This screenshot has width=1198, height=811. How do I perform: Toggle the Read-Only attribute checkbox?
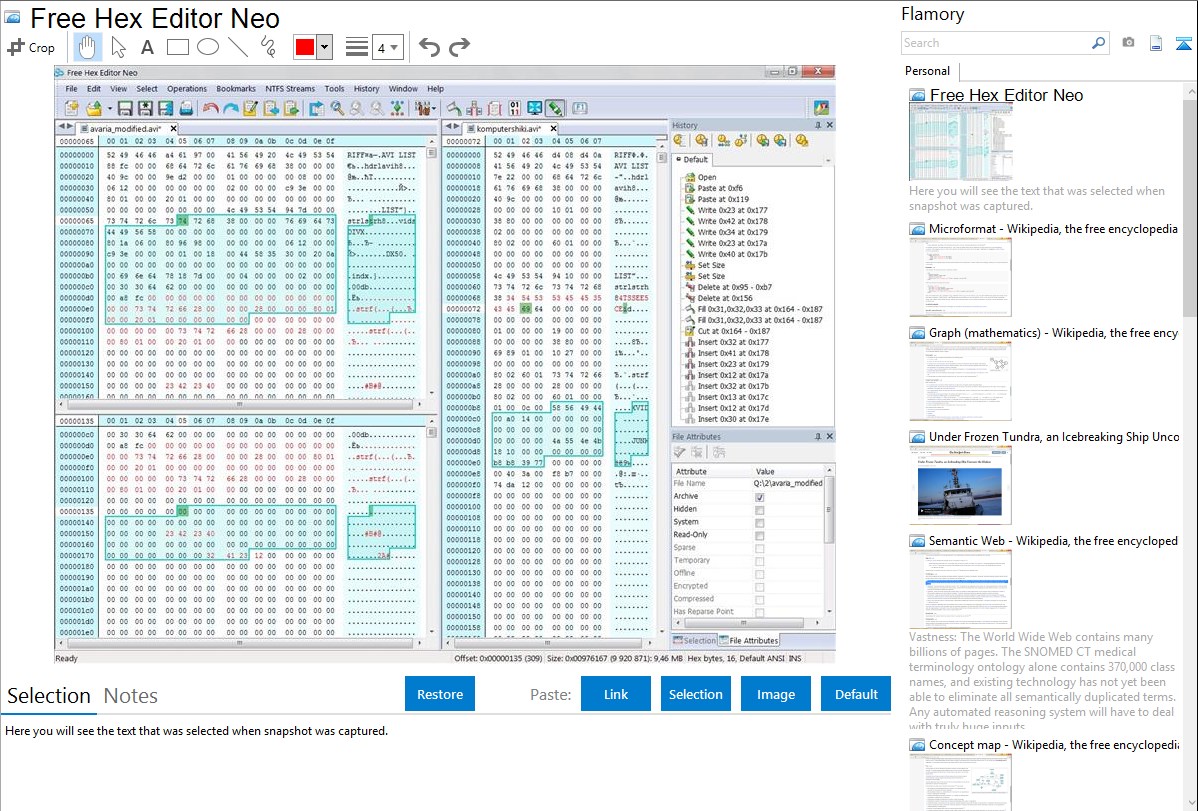click(x=759, y=536)
